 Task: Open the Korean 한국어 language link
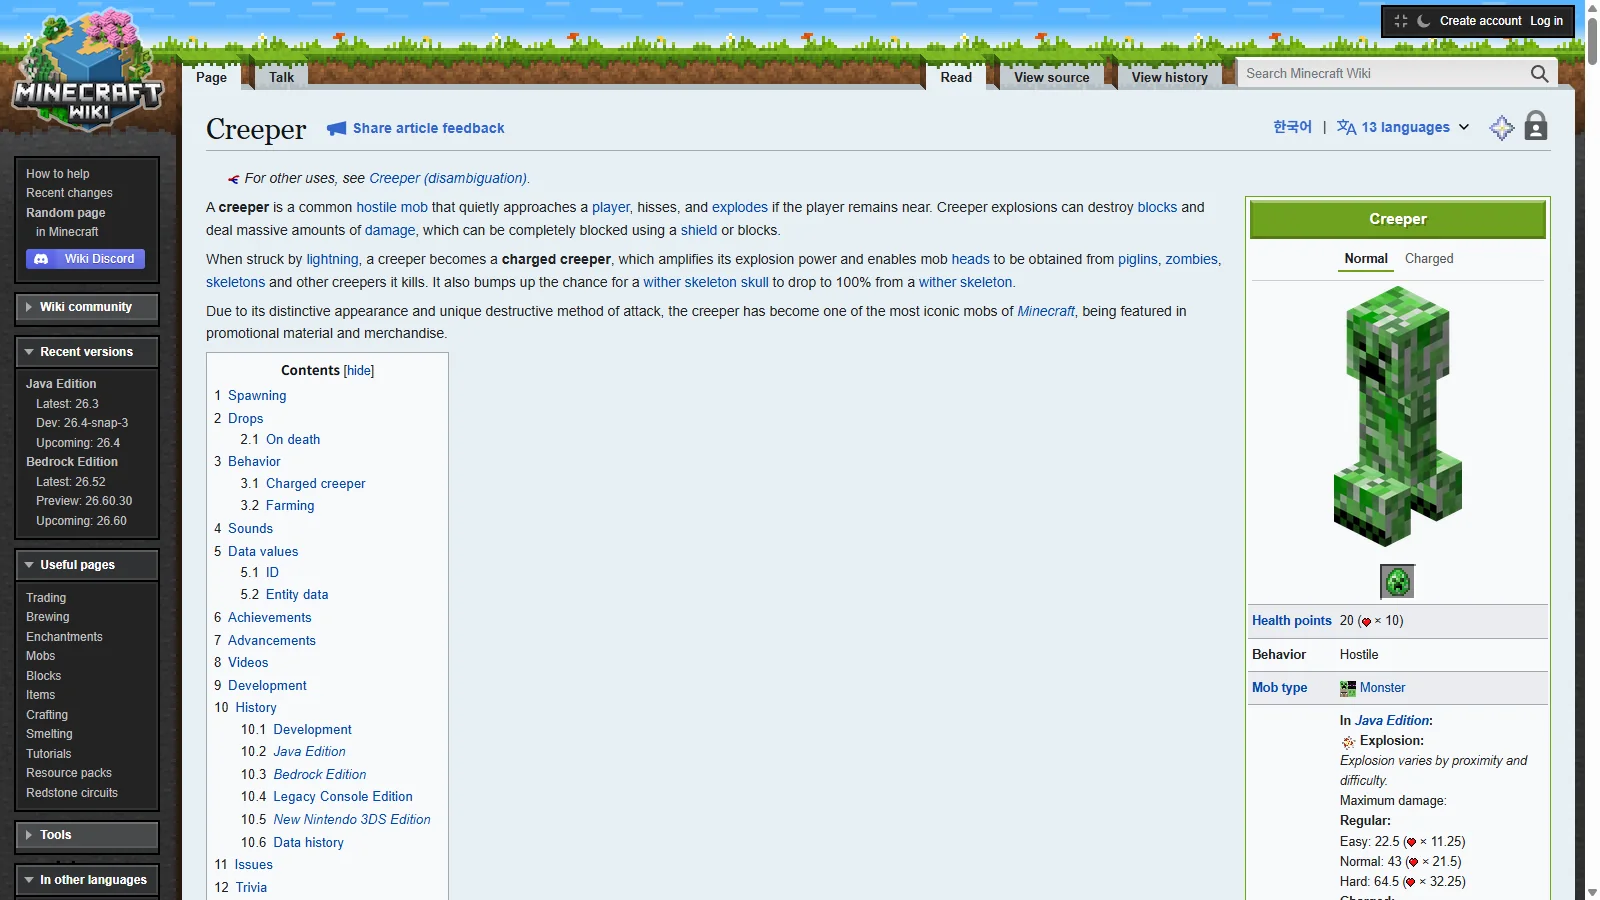(x=1292, y=127)
